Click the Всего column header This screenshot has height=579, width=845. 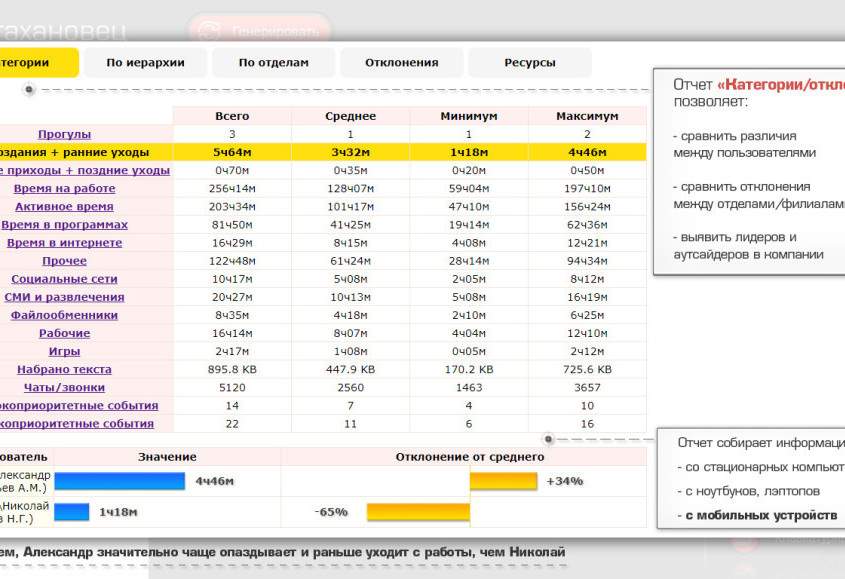click(232, 116)
